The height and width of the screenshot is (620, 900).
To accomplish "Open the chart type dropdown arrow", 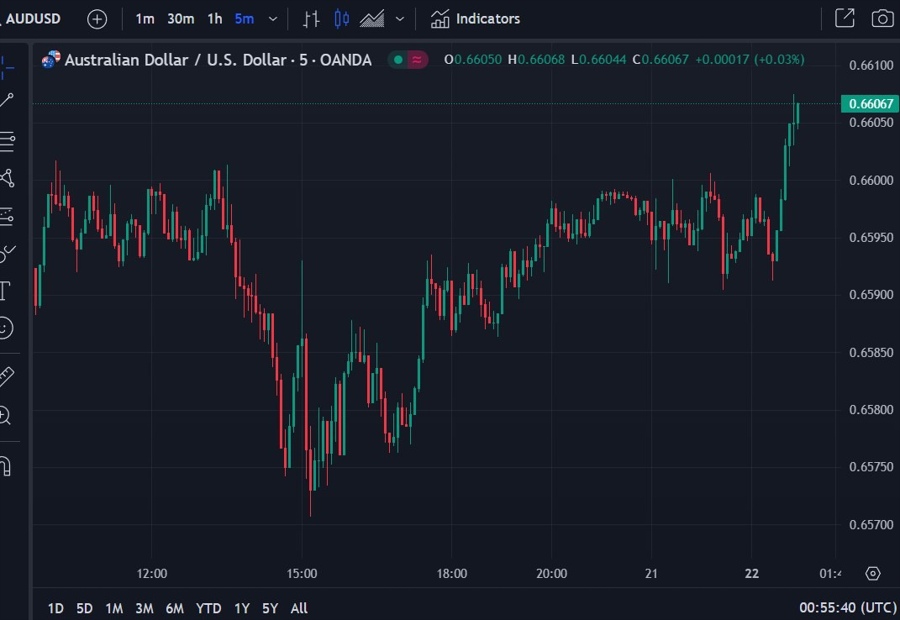I will [399, 18].
